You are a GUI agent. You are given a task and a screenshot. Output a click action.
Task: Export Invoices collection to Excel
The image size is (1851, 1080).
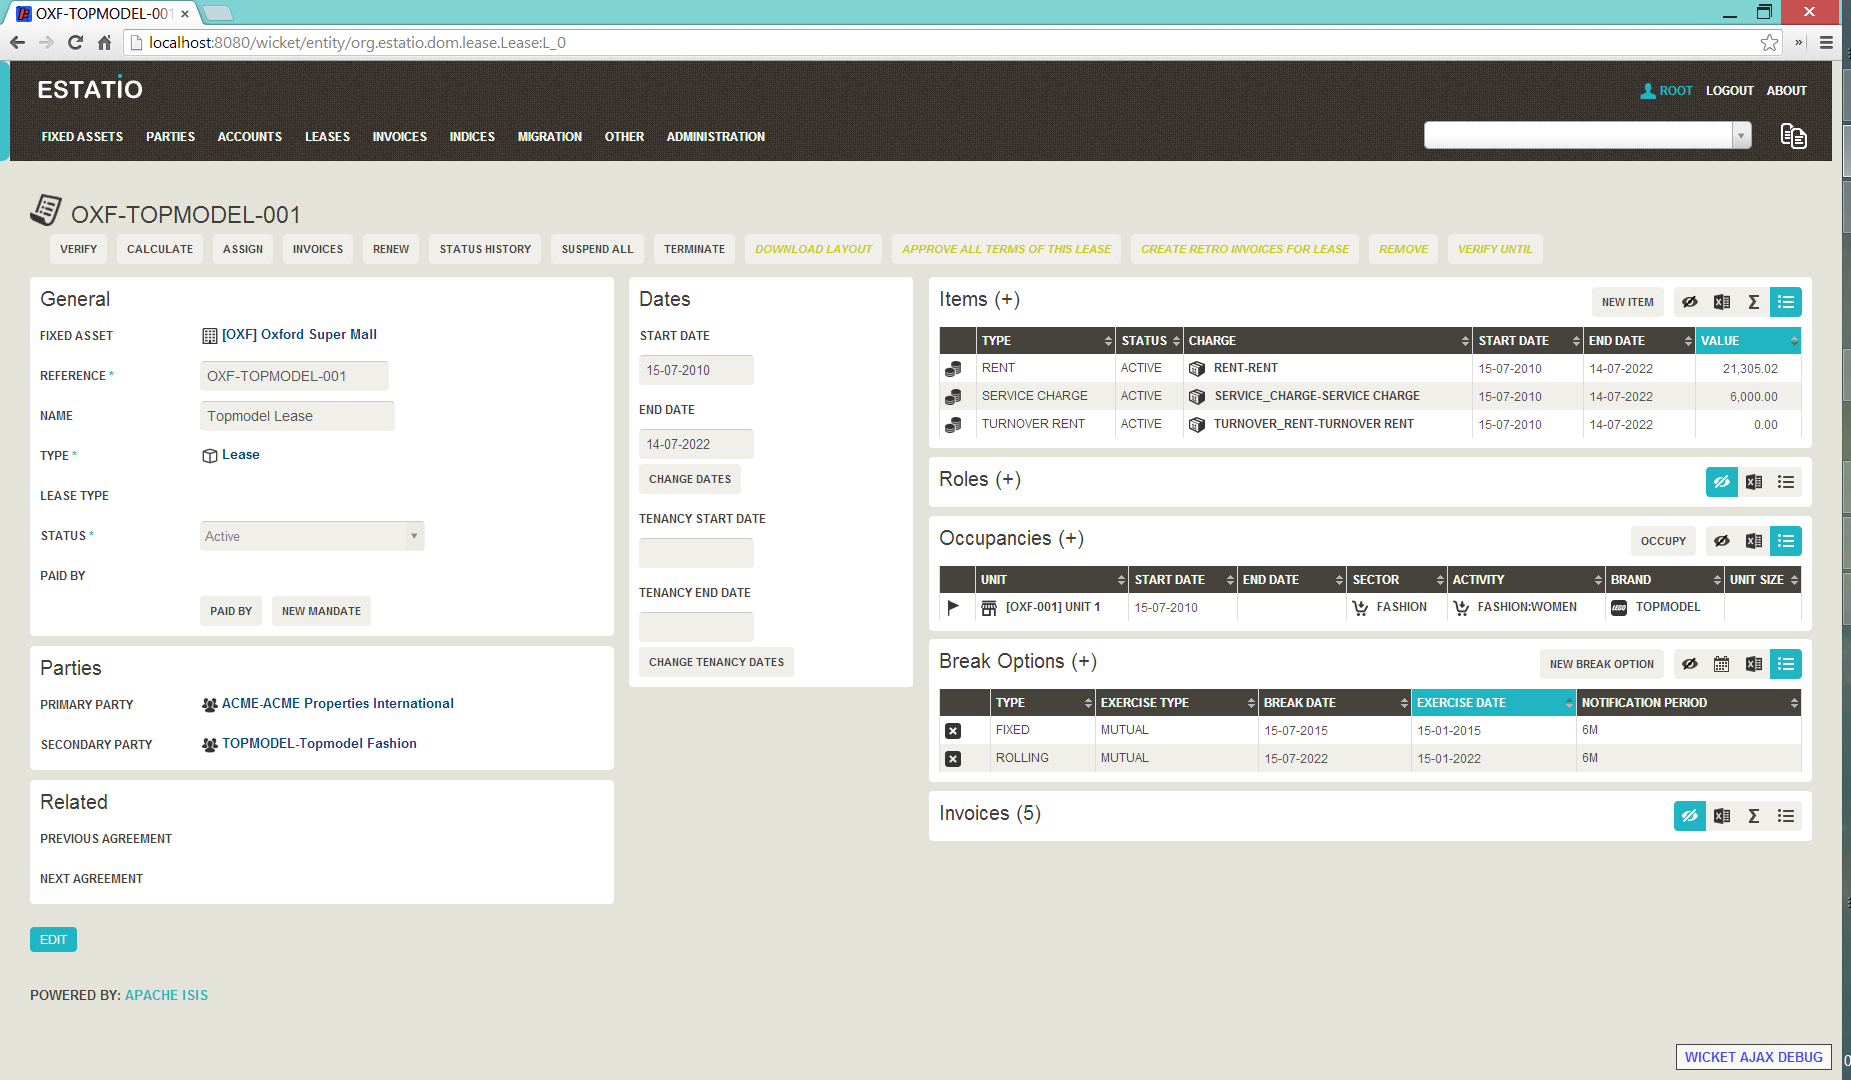coord(1722,816)
